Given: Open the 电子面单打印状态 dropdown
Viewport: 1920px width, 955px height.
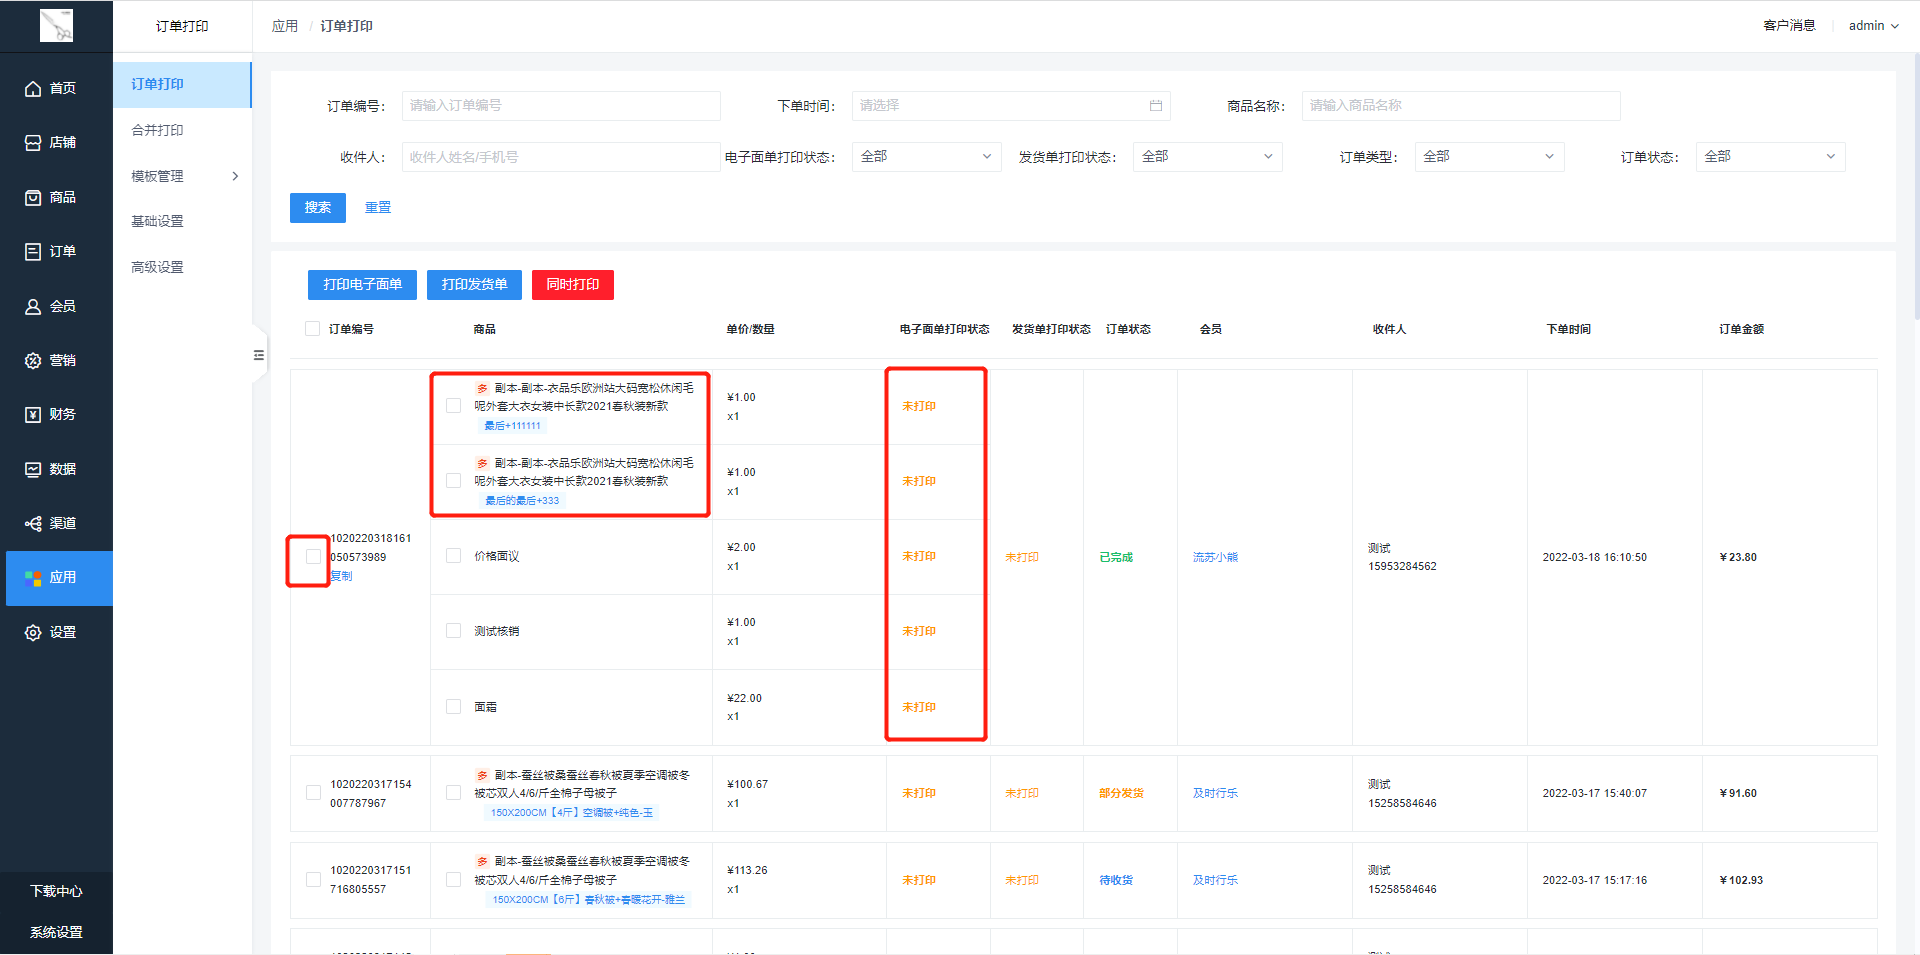Looking at the screenshot, I should tap(925, 157).
